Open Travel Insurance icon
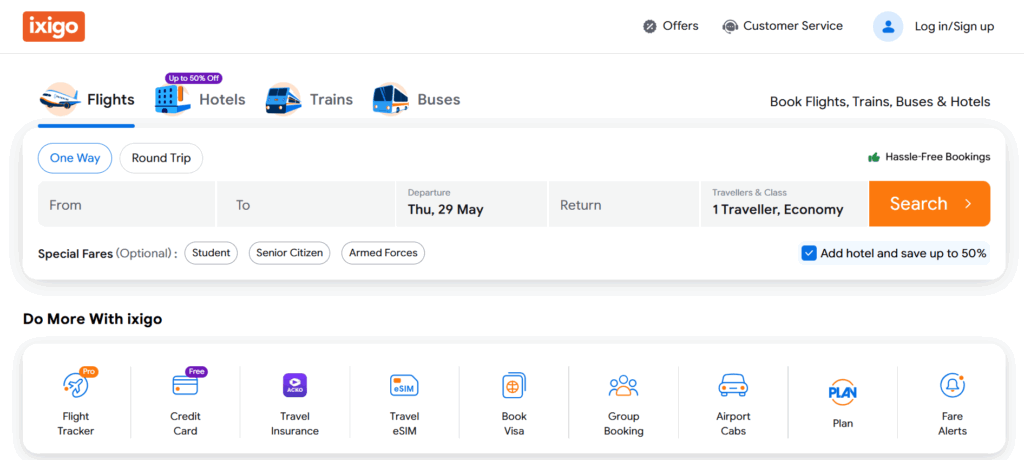The image size is (1024, 460). (294, 386)
